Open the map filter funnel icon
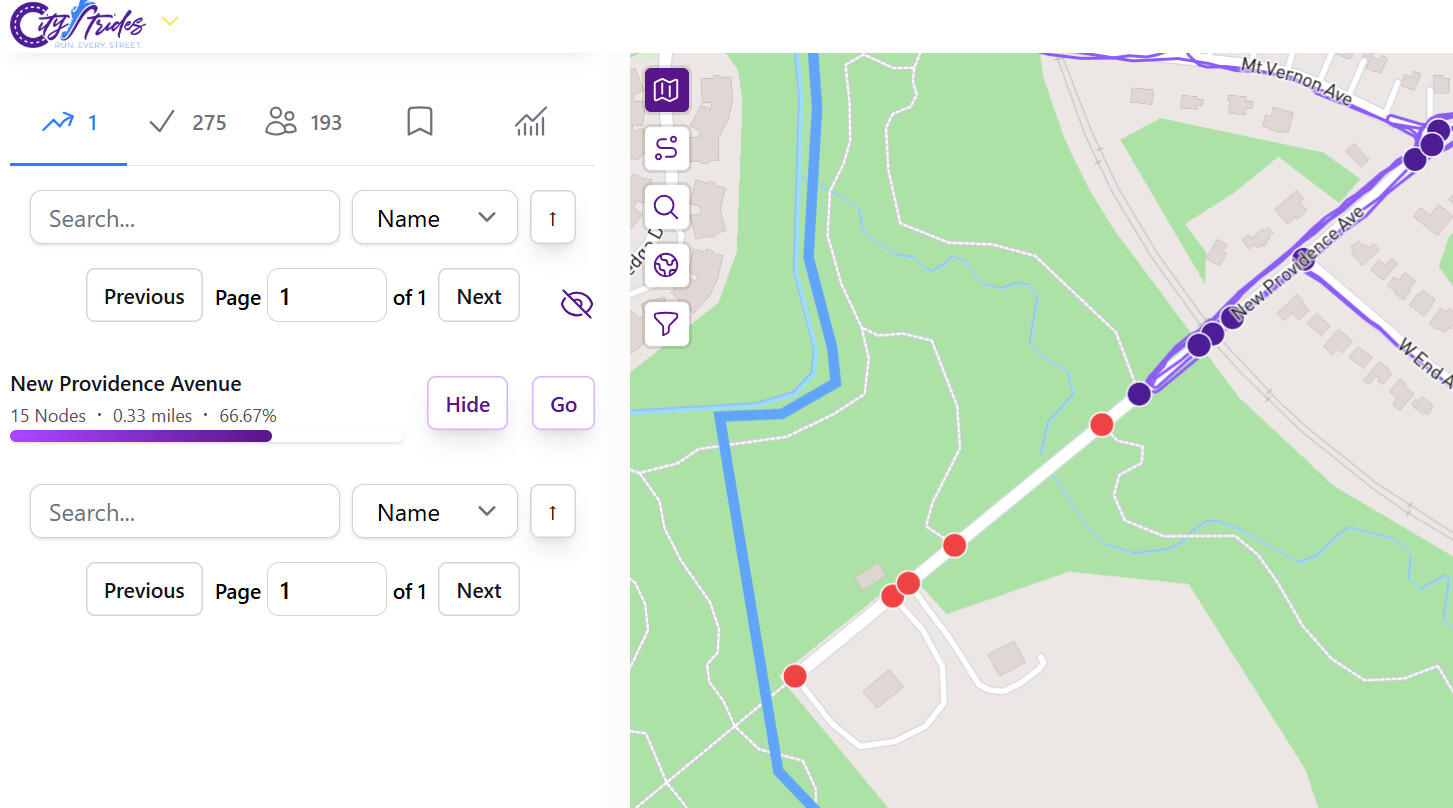Image resolution: width=1453 pixels, height=808 pixels. tap(666, 323)
